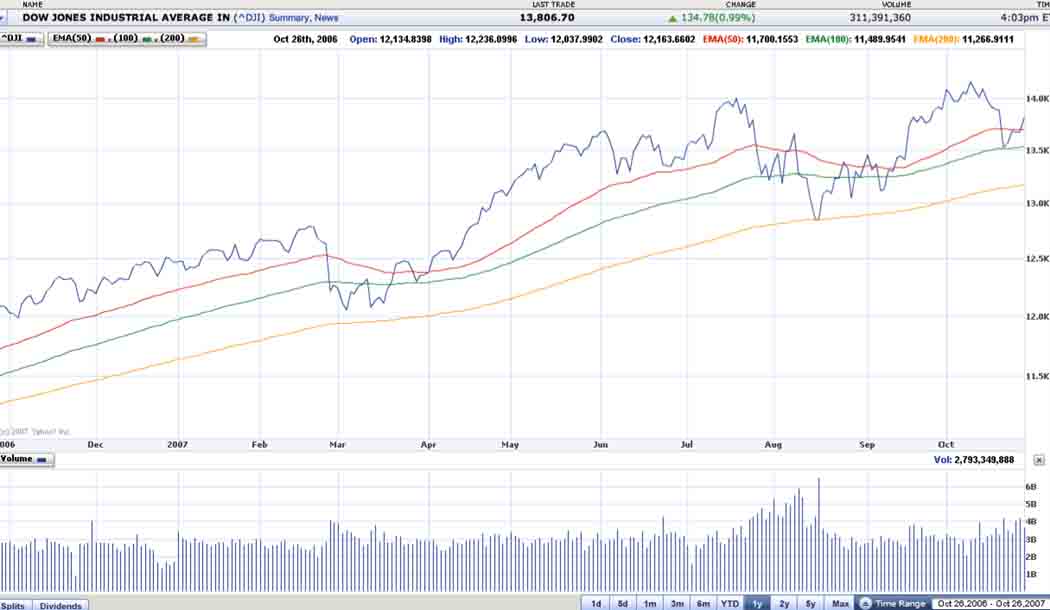Expand the Time Range control

(899, 603)
